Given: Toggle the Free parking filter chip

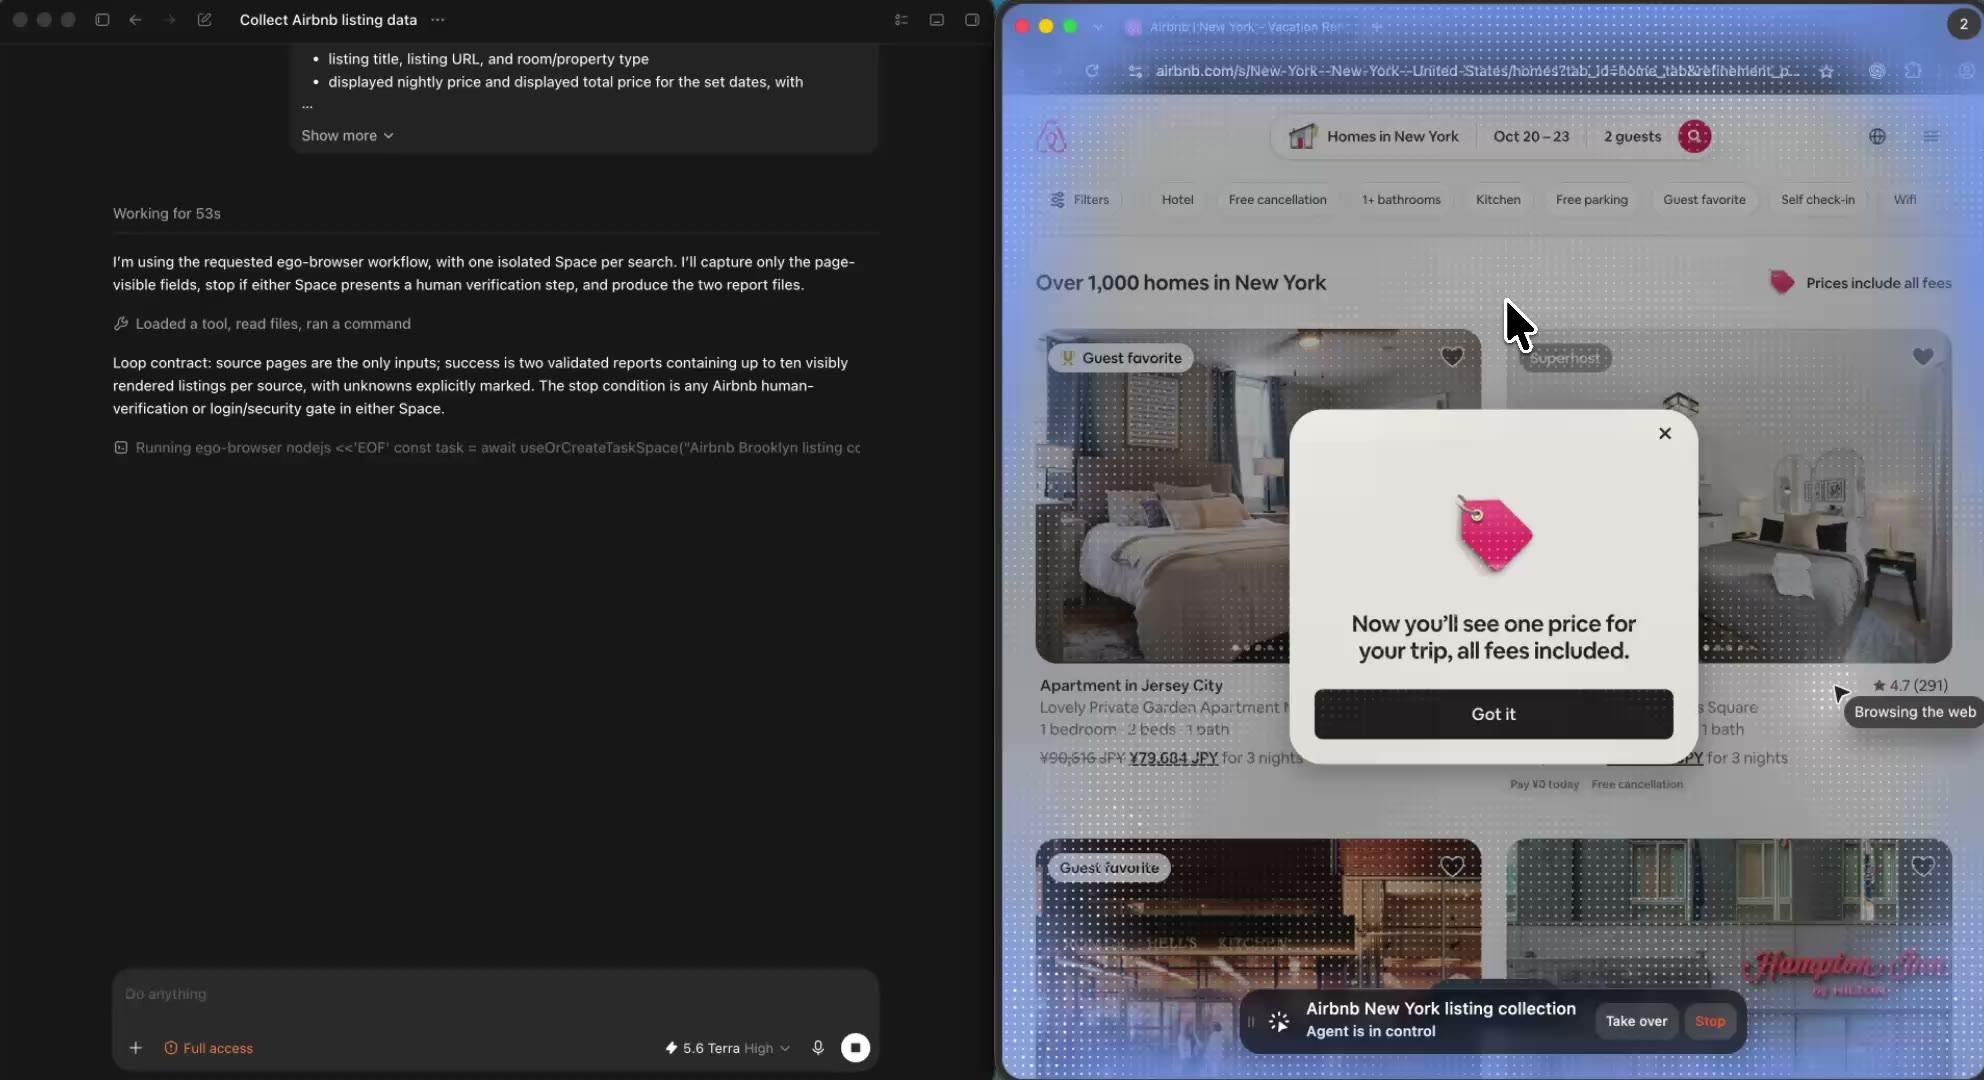Looking at the screenshot, I should pyautogui.click(x=1592, y=200).
